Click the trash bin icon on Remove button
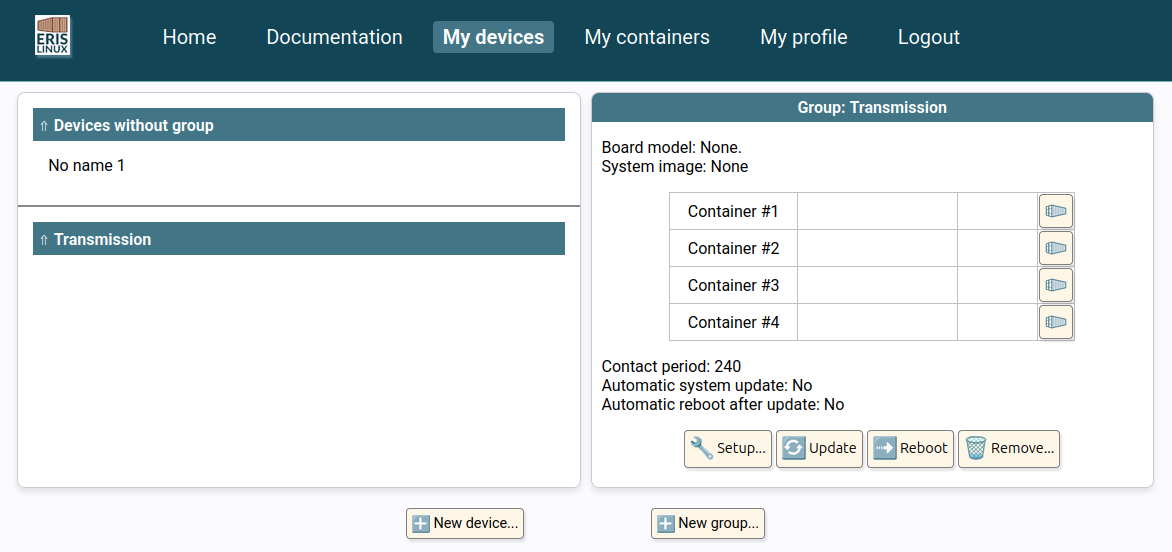 tap(975, 448)
